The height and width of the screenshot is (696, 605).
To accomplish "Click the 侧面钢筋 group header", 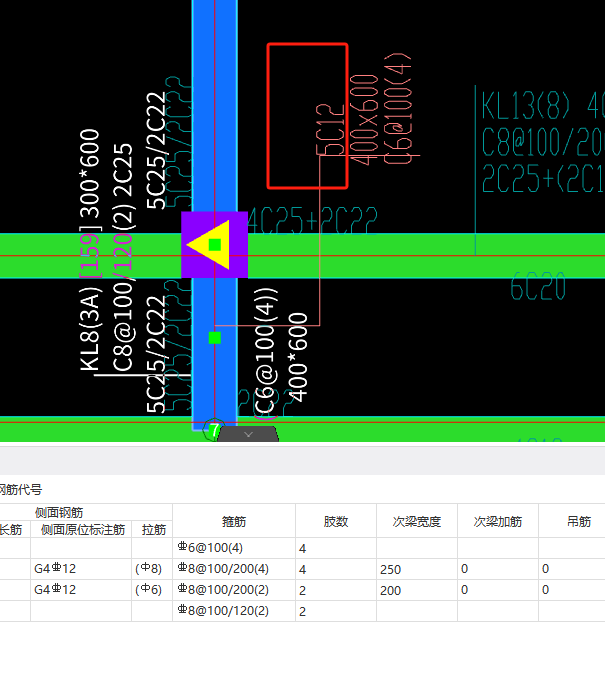I will [x=59, y=513].
